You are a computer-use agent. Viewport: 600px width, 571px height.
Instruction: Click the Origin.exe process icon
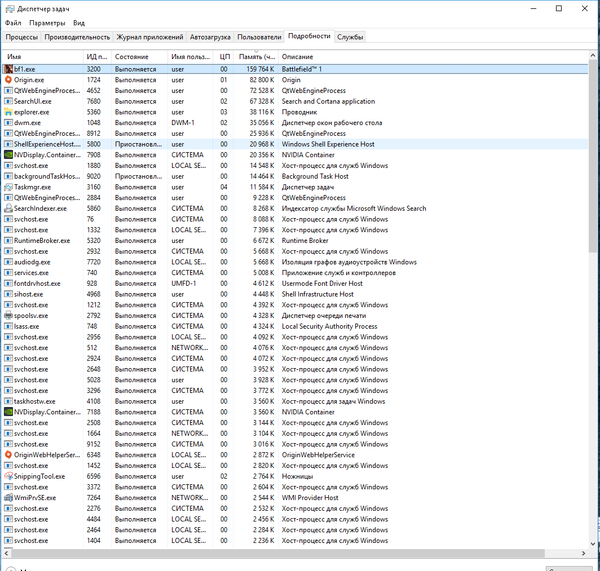[8, 79]
